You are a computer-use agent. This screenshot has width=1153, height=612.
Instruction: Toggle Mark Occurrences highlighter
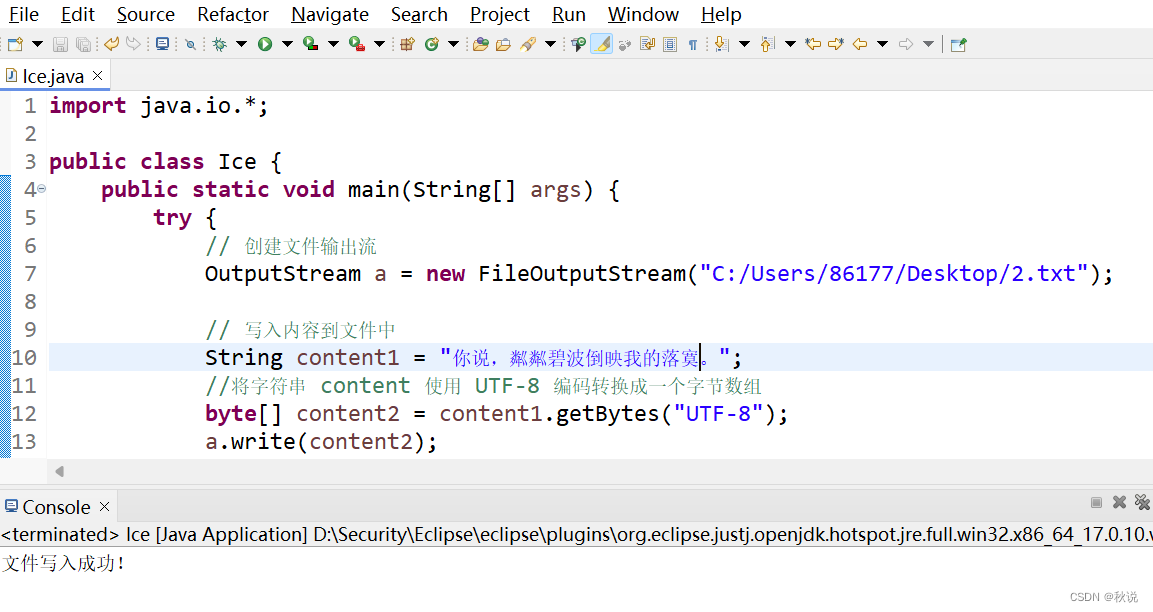point(602,45)
